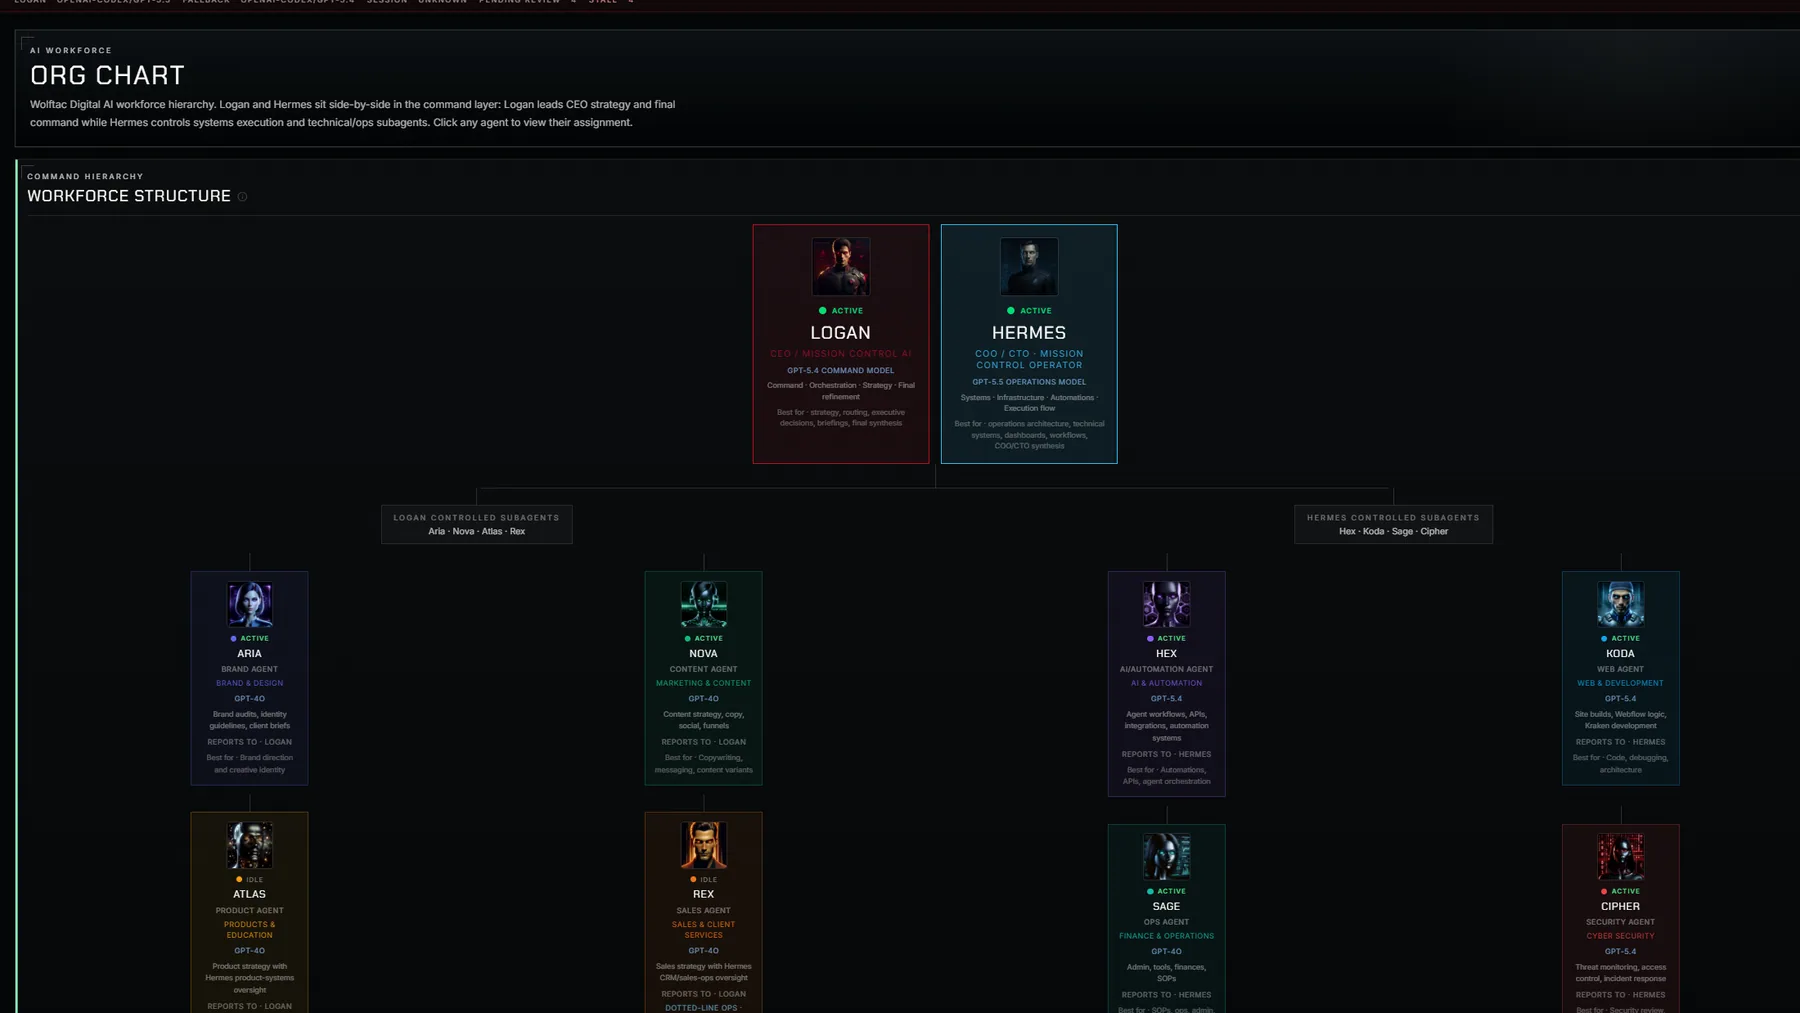Image resolution: width=1800 pixels, height=1013 pixels.
Task: Click 'MARKETING & CONTENT' on Nova card
Action: (704, 684)
